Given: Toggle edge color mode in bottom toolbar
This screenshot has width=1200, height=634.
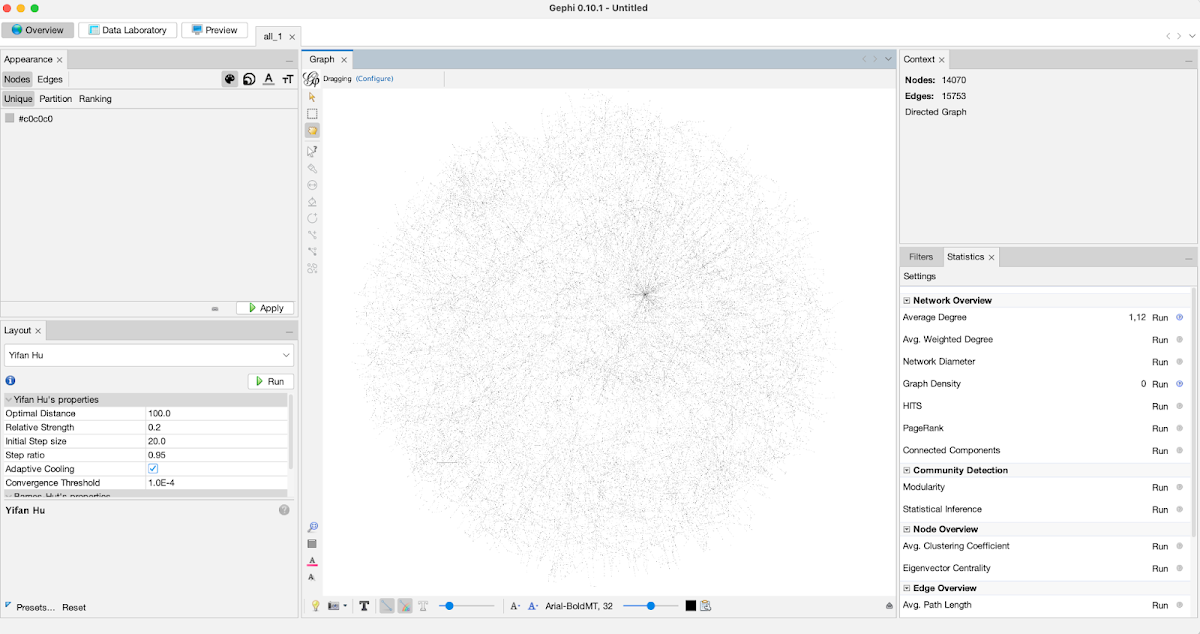Looking at the screenshot, I should (404, 605).
